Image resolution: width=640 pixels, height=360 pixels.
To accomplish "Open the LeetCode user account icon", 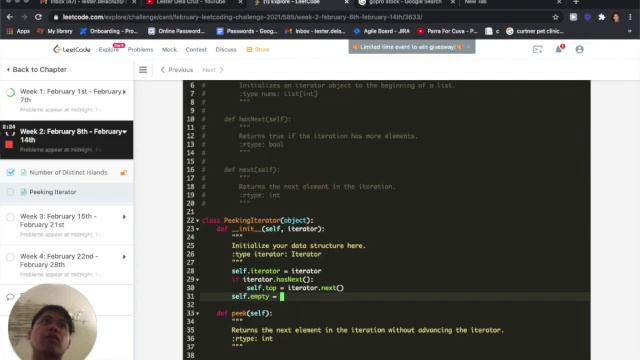I will [x=579, y=49].
